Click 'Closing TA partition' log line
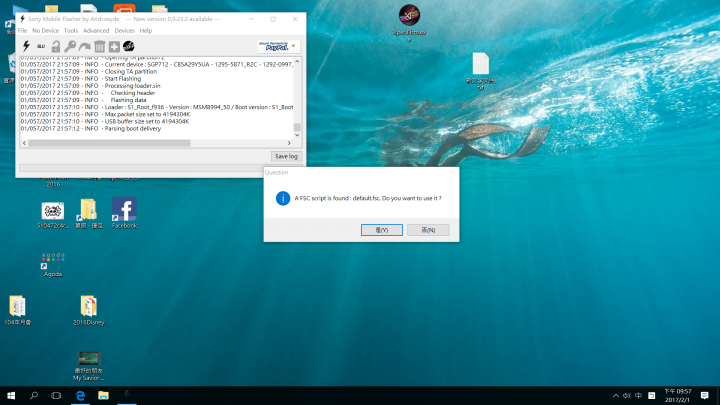720x405 pixels. [x=89, y=72]
